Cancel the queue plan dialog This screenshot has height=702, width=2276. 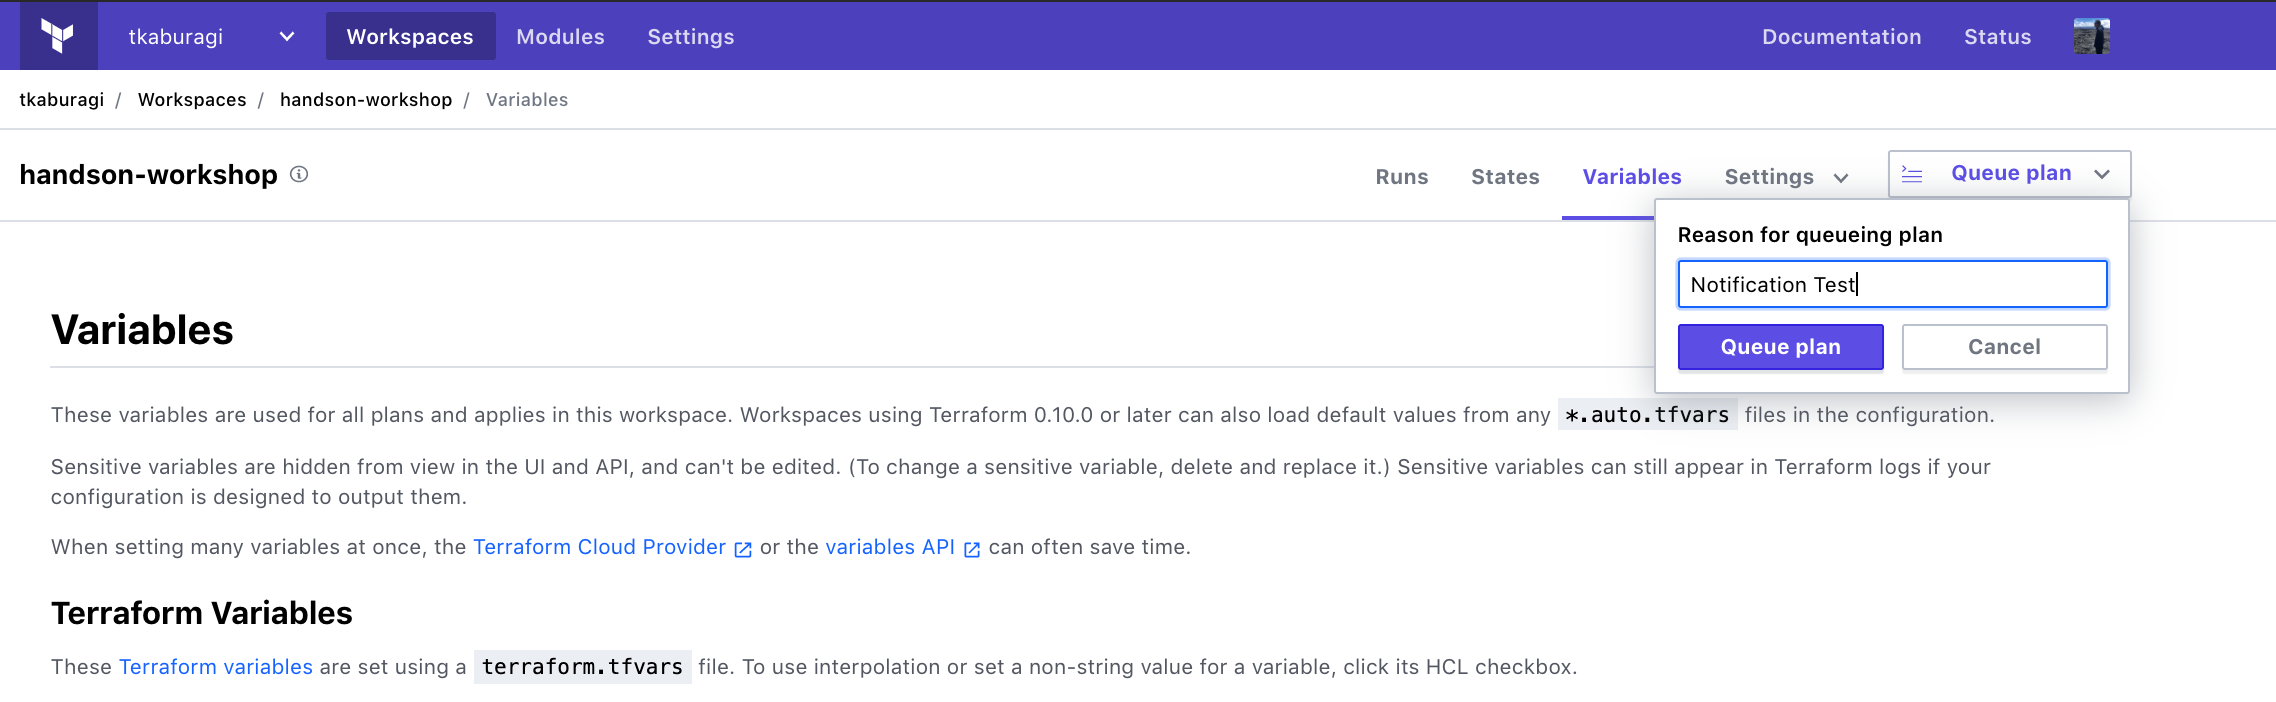pyautogui.click(x=2004, y=347)
